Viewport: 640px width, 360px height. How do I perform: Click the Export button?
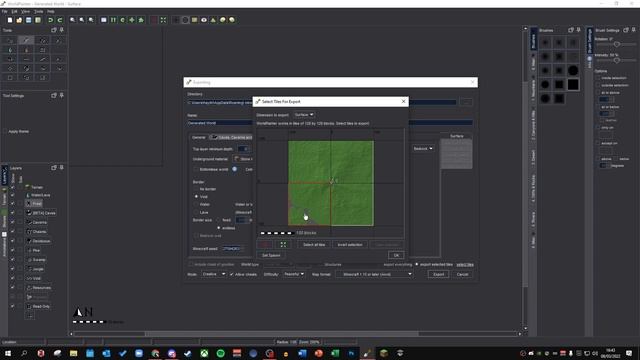point(439,274)
